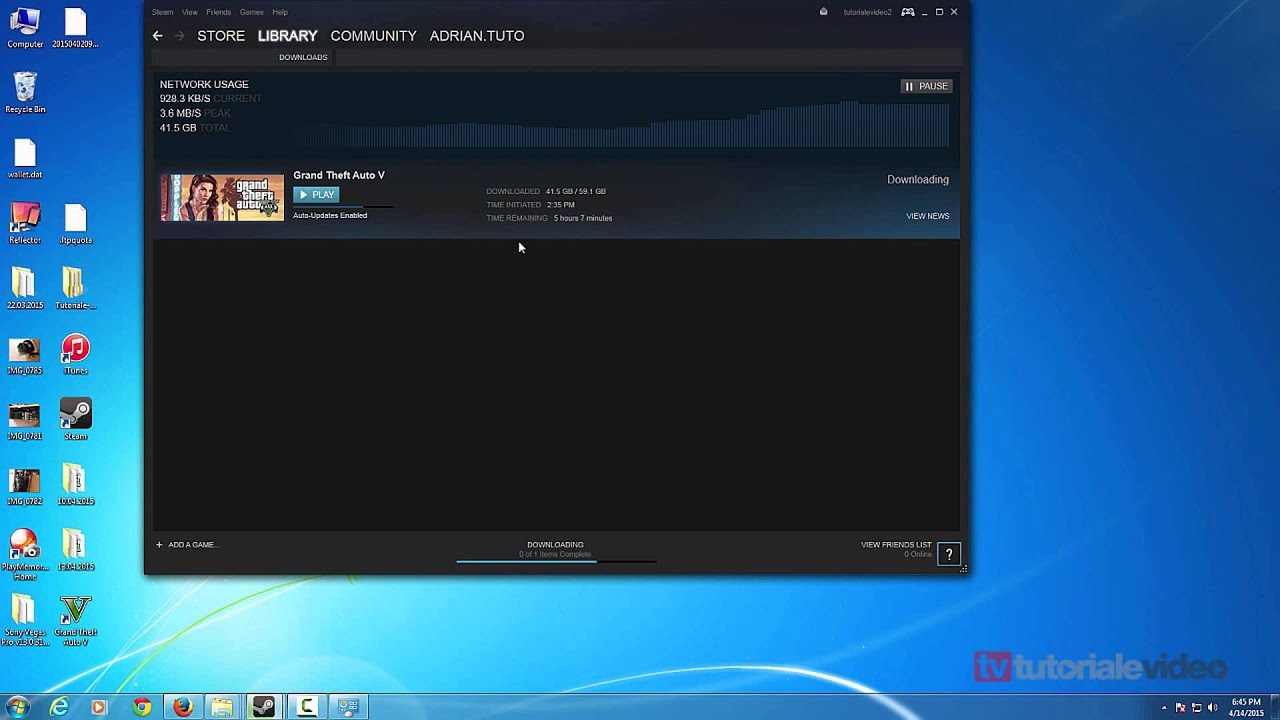The height and width of the screenshot is (720, 1280).
Task: Click the VIEW NEWS link
Action: coord(928,216)
